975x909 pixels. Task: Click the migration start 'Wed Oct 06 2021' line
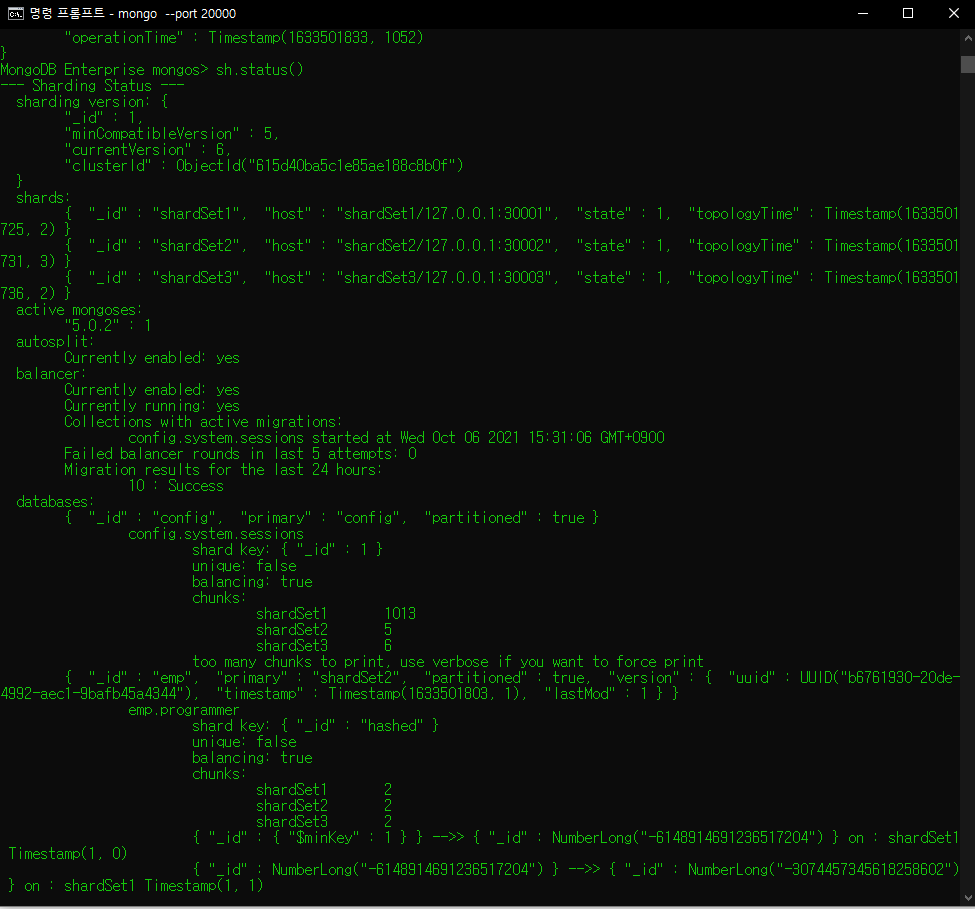396,438
